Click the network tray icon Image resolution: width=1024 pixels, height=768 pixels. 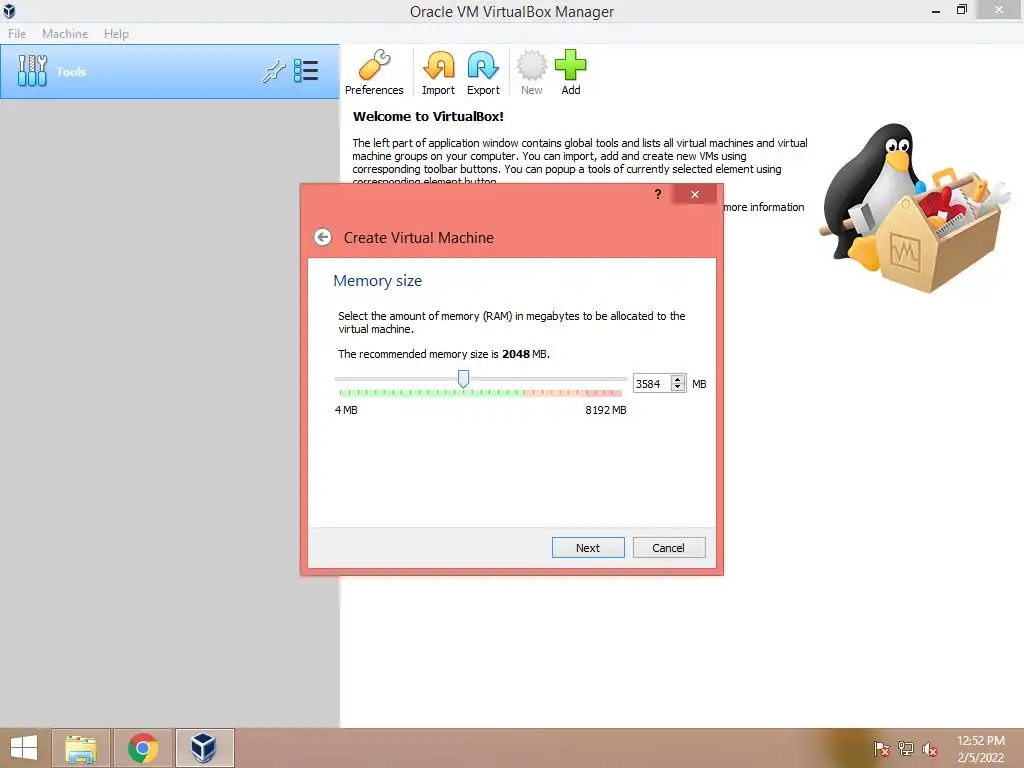point(906,749)
